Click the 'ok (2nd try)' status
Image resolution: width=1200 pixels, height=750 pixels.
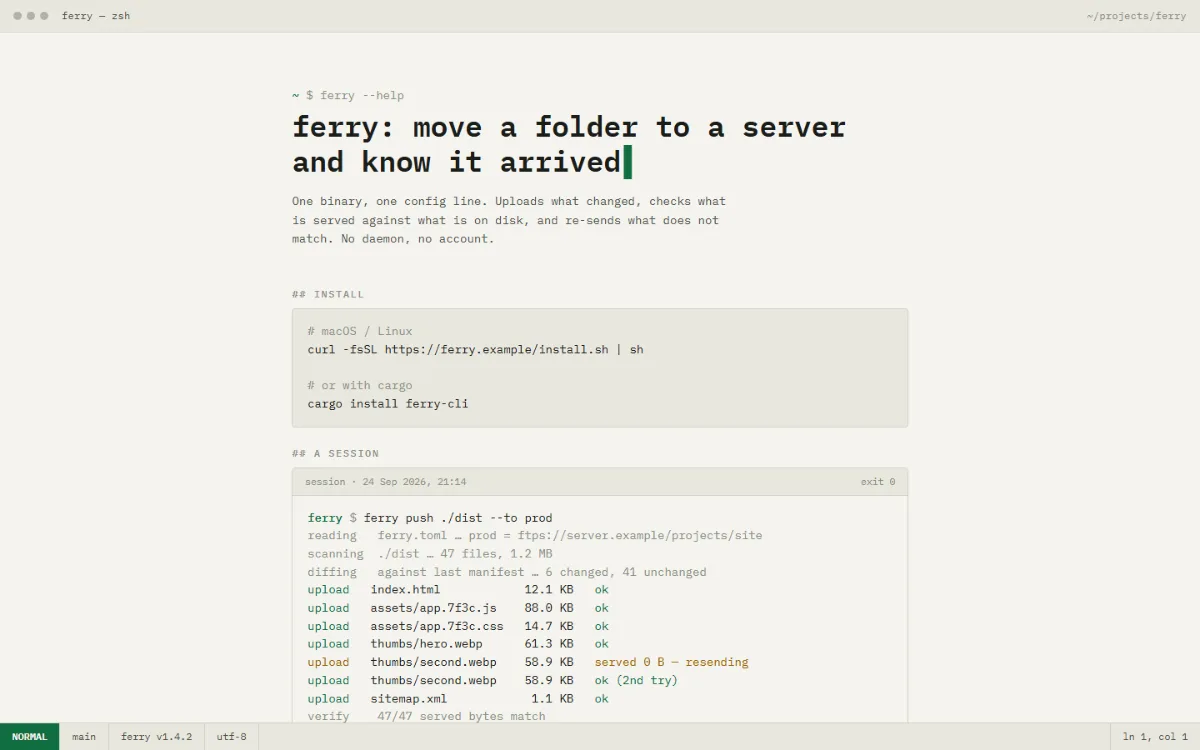pyautogui.click(x=636, y=681)
